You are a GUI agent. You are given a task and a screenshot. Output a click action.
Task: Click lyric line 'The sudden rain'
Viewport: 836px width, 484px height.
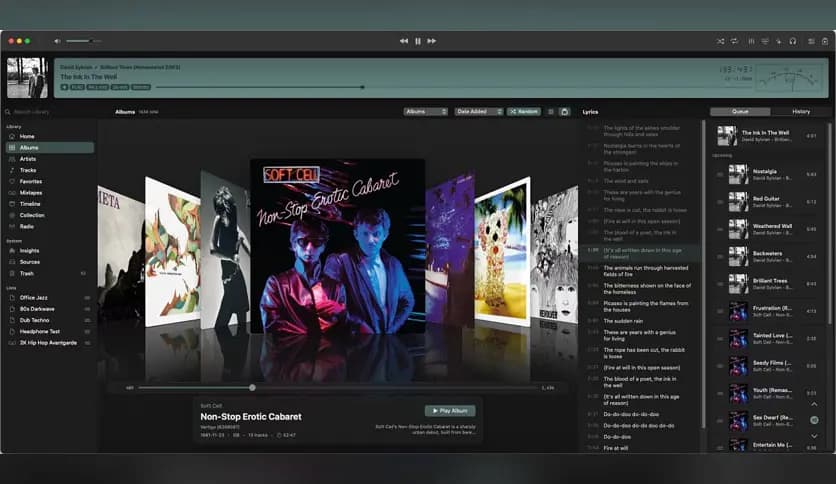point(623,321)
